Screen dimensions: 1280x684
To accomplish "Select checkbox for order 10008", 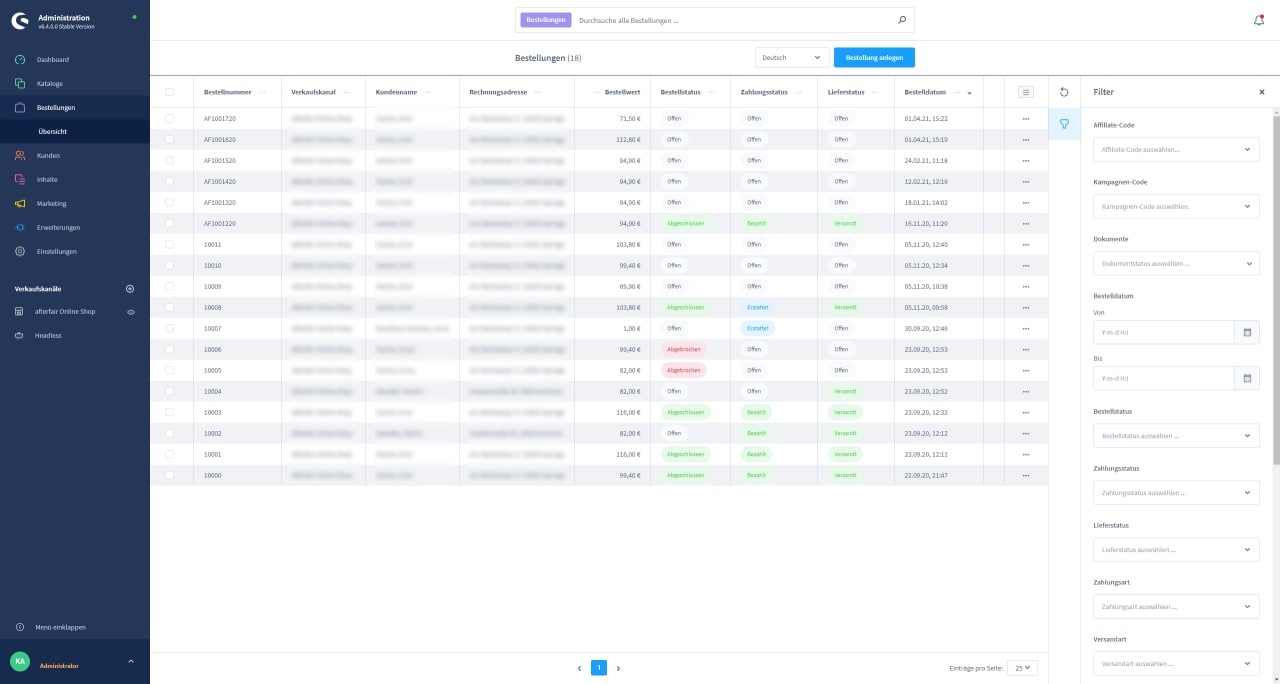I will tap(170, 307).
